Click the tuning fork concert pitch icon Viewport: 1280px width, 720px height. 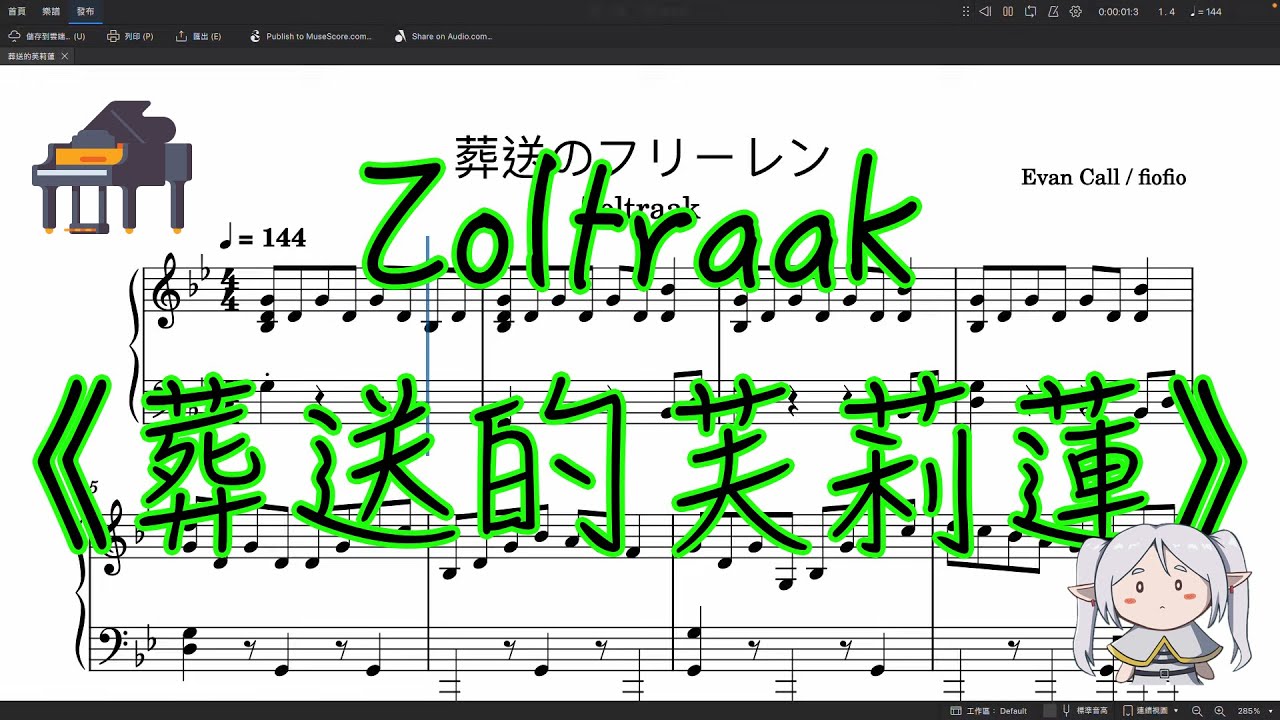pos(1067,711)
